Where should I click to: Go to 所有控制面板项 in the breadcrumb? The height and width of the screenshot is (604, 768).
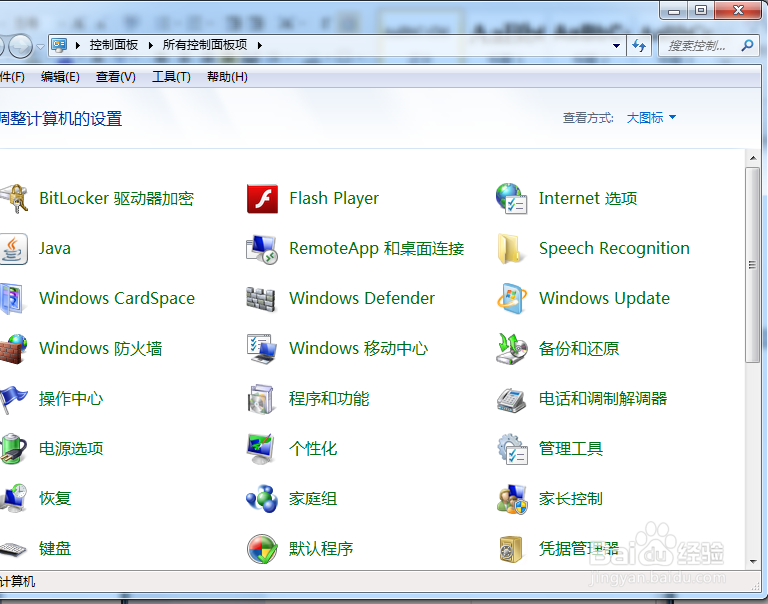point(205,45)
